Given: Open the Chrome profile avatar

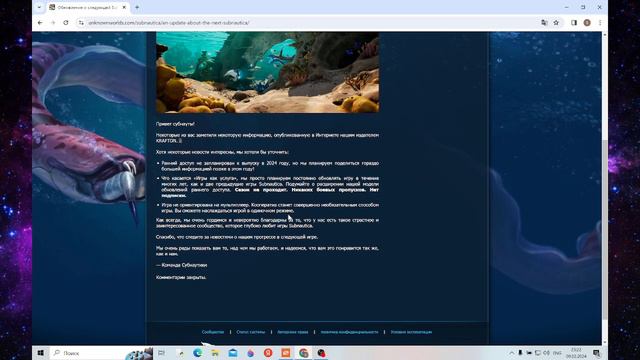Looking at the screenshot, I should pos(587,23).
